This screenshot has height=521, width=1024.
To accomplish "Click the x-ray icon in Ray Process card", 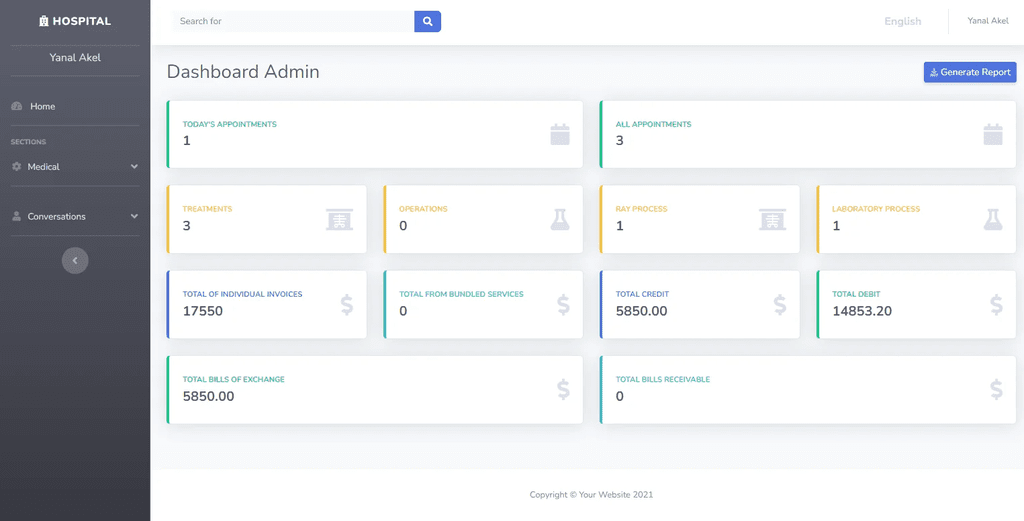I will click(x=773, y=219).
